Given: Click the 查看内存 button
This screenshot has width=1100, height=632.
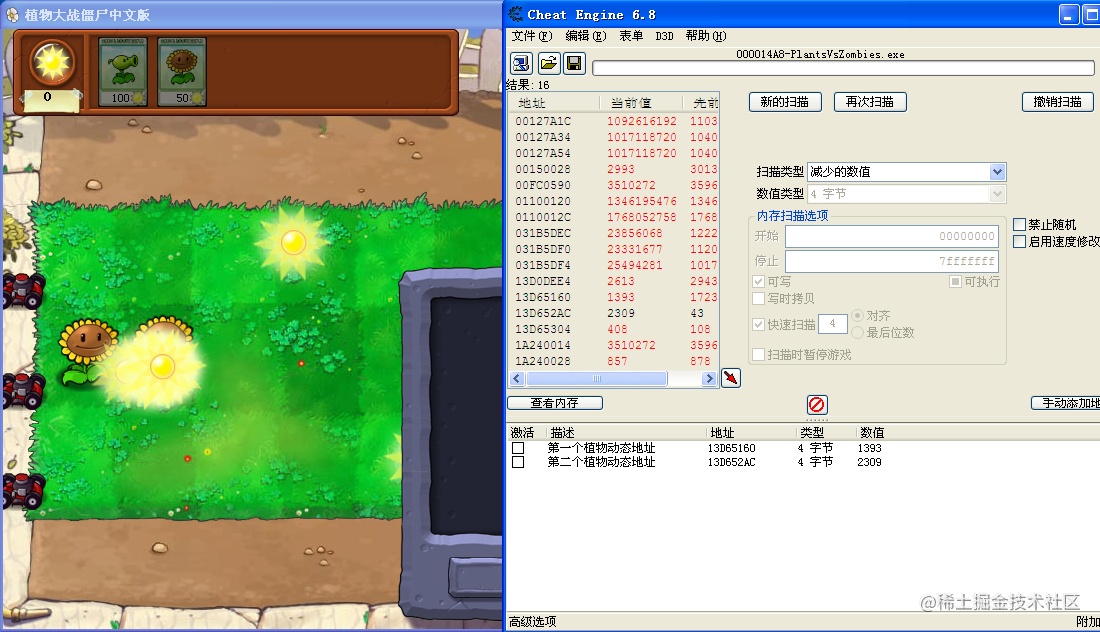Looking at the screenshot, I should point(555,403).
